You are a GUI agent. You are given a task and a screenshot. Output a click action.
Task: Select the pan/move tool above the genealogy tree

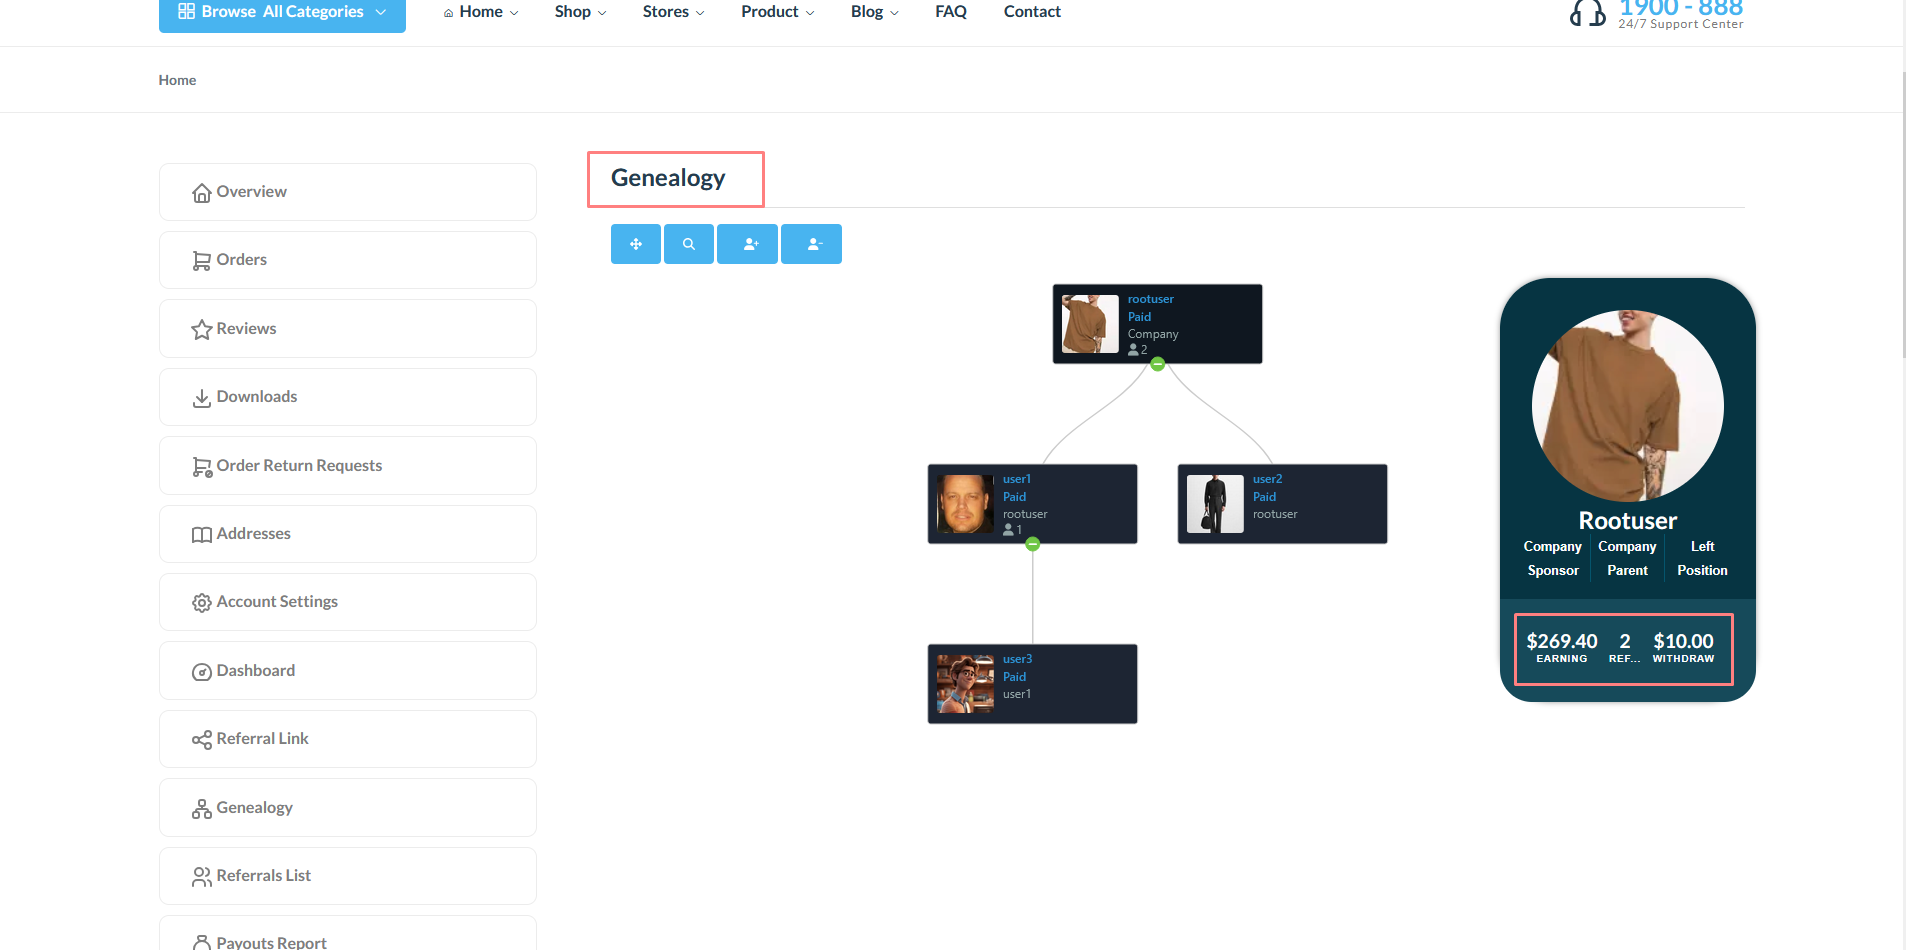(635, 243)
